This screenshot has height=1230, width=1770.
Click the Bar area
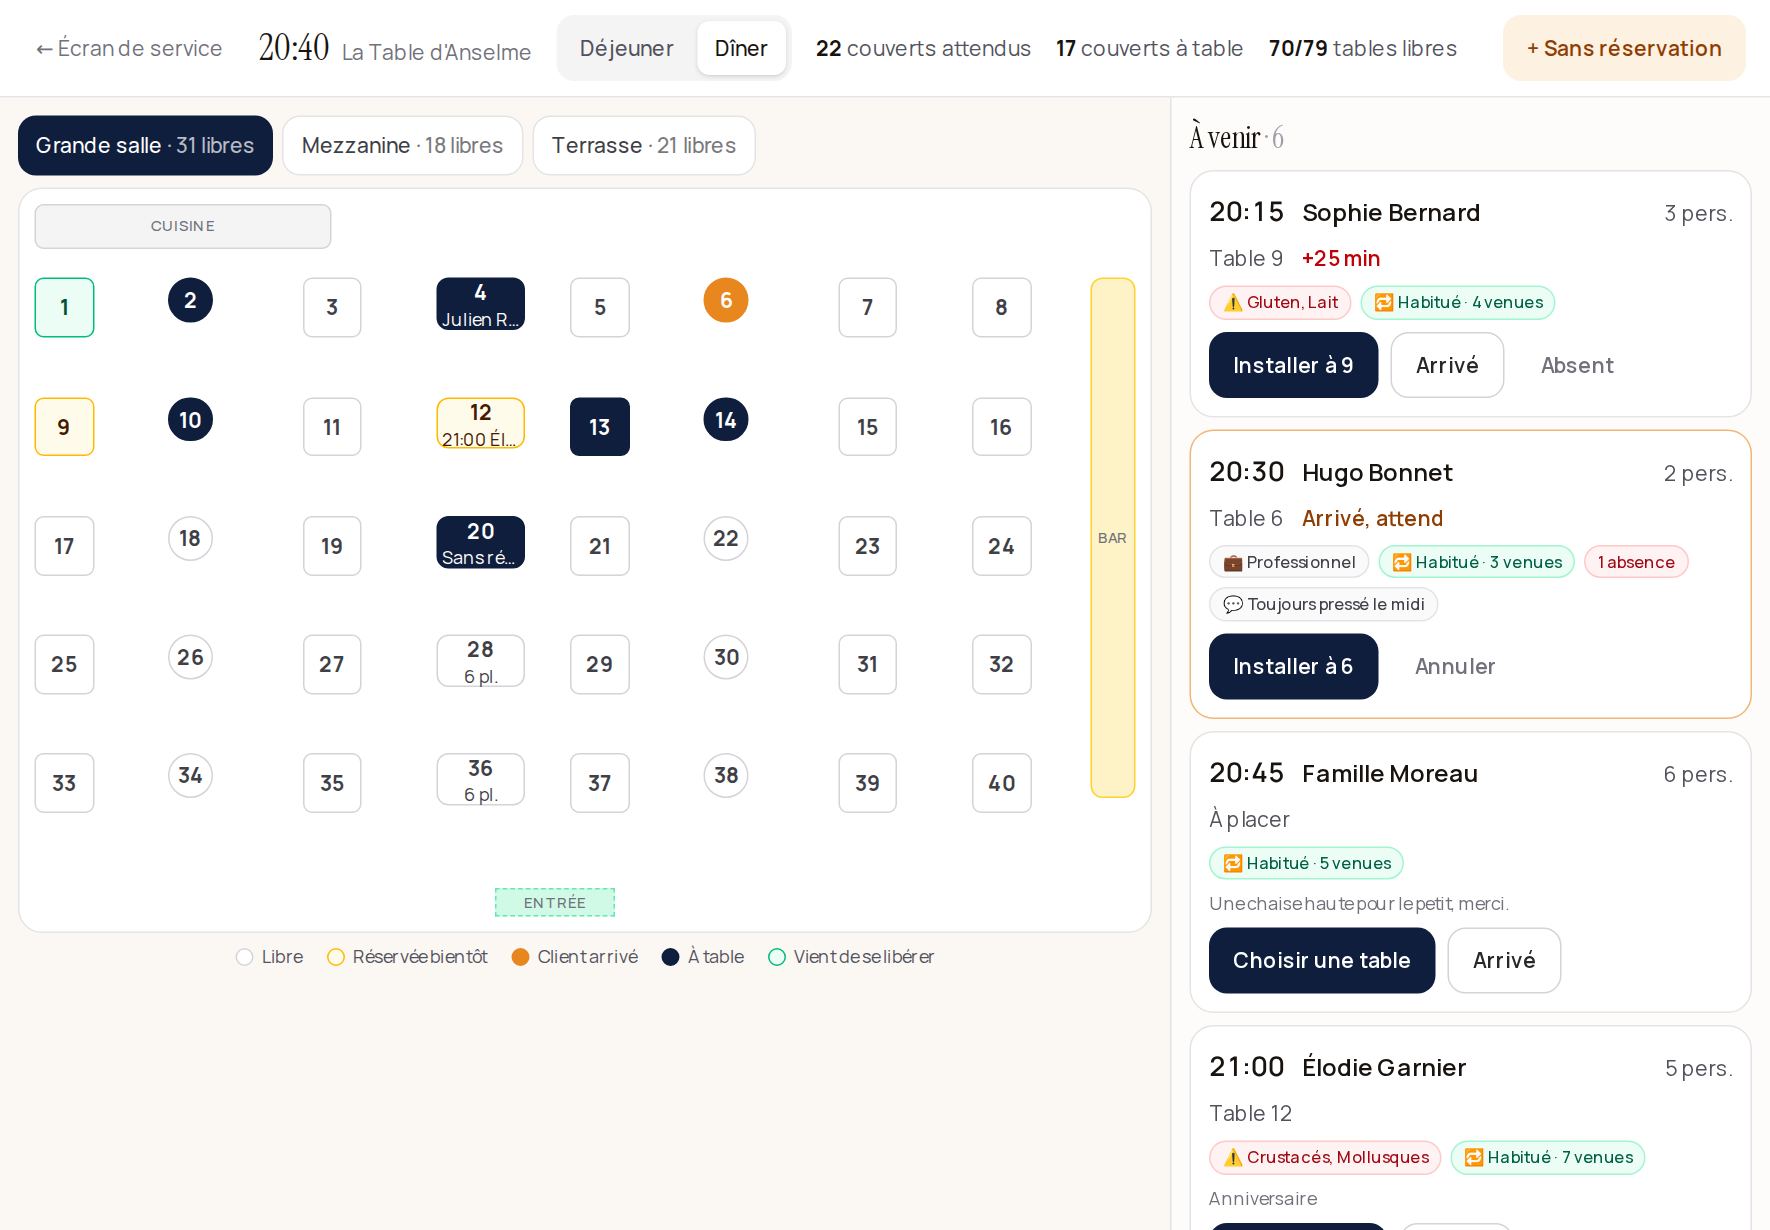[1112, 538]
